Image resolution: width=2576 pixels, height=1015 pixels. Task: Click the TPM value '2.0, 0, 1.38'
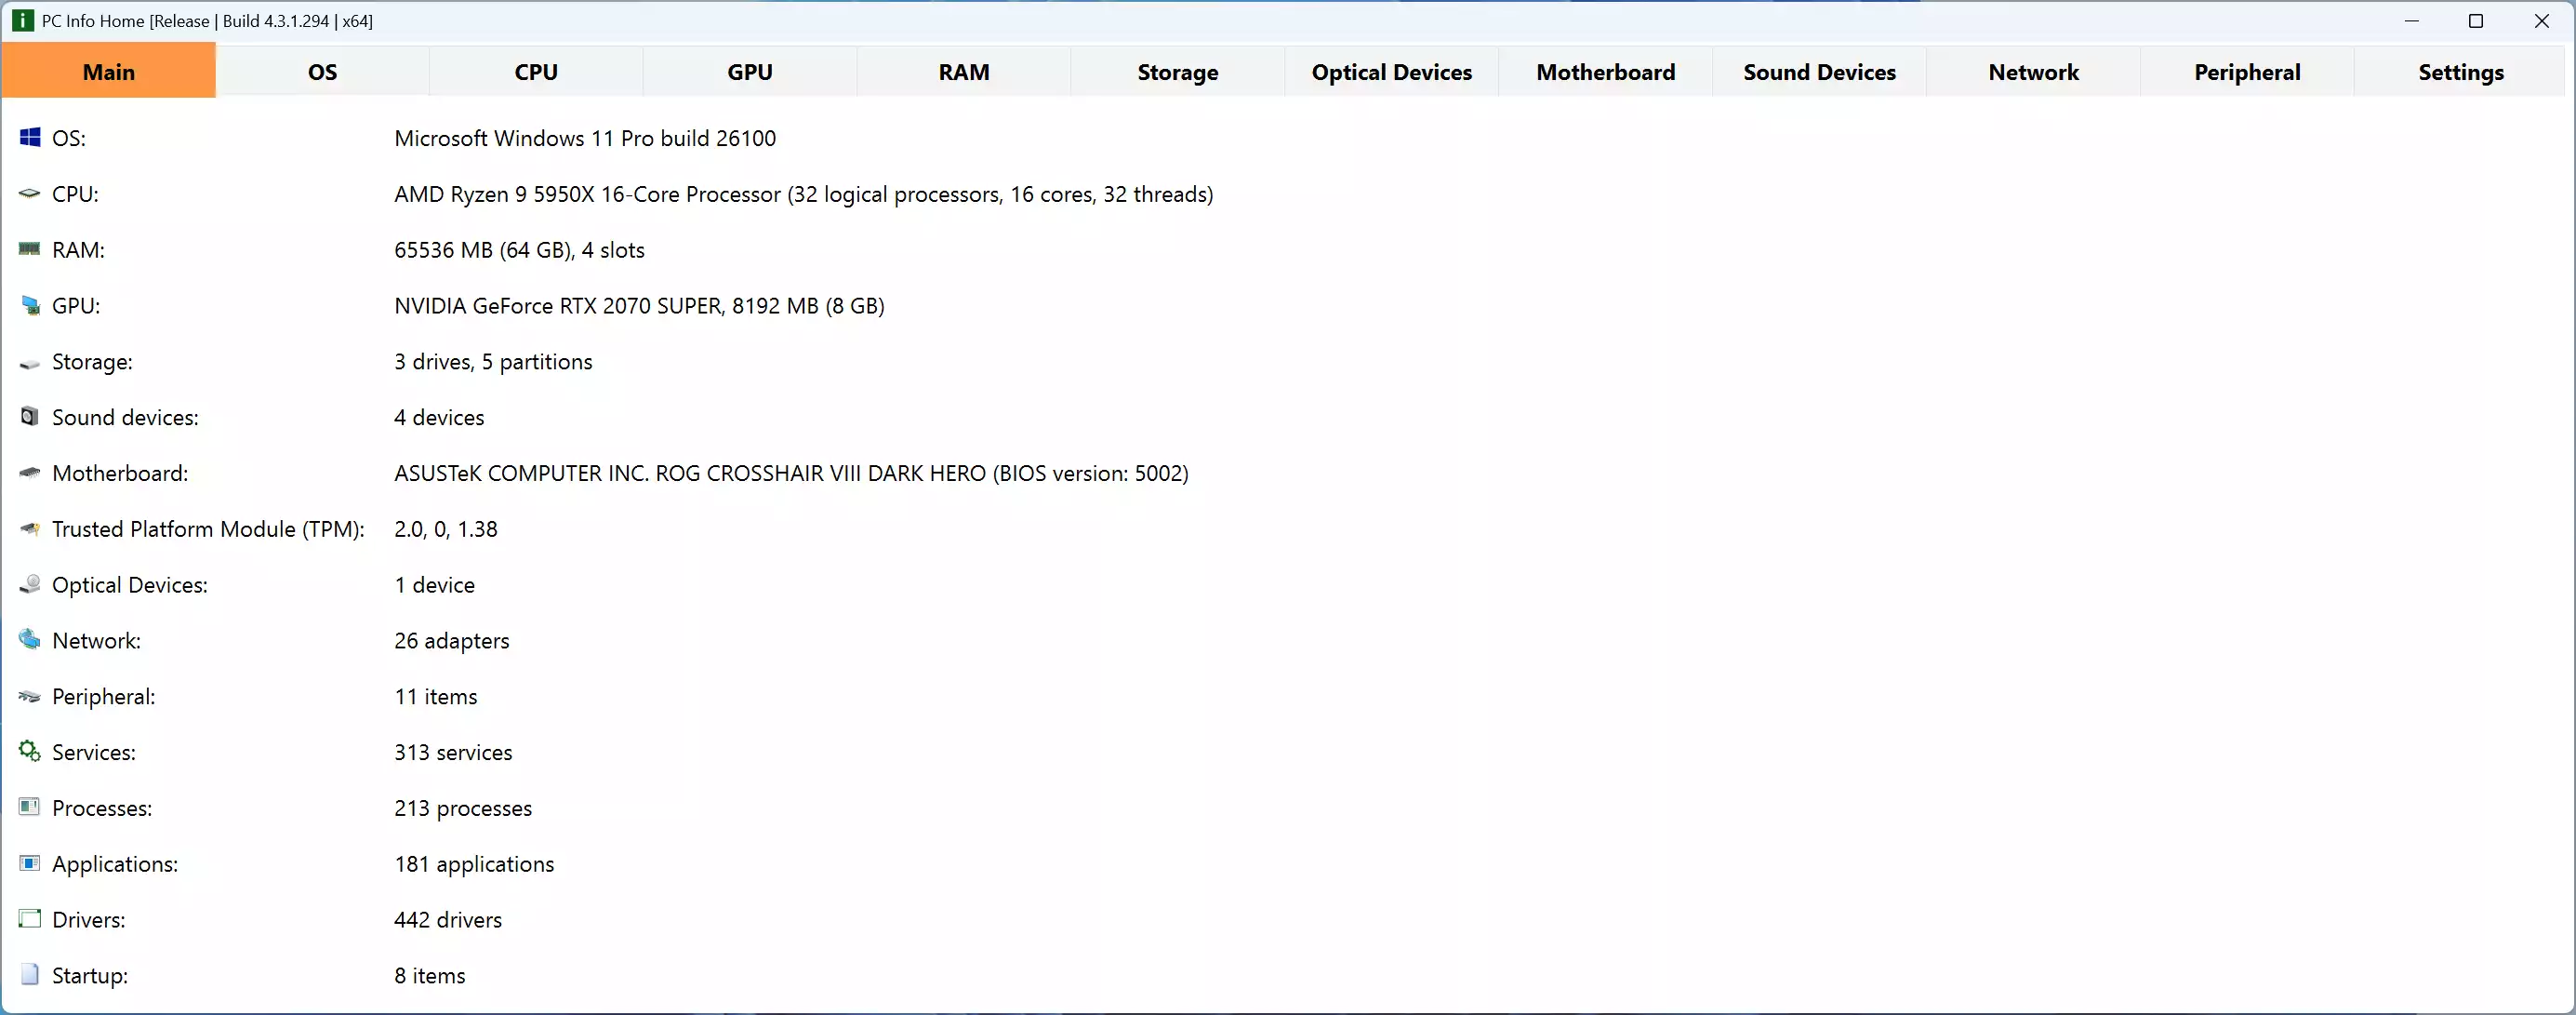point(446,529)
